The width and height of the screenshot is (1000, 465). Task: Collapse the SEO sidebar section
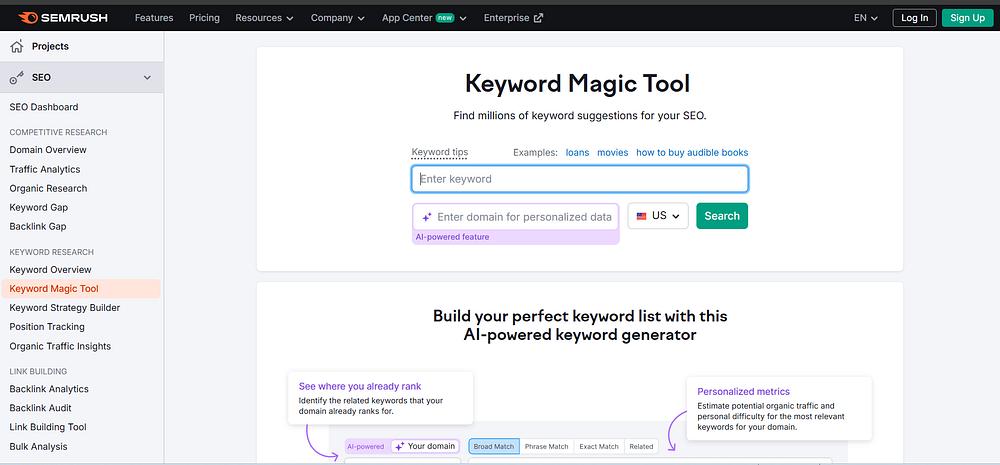(x=147, y=78)
